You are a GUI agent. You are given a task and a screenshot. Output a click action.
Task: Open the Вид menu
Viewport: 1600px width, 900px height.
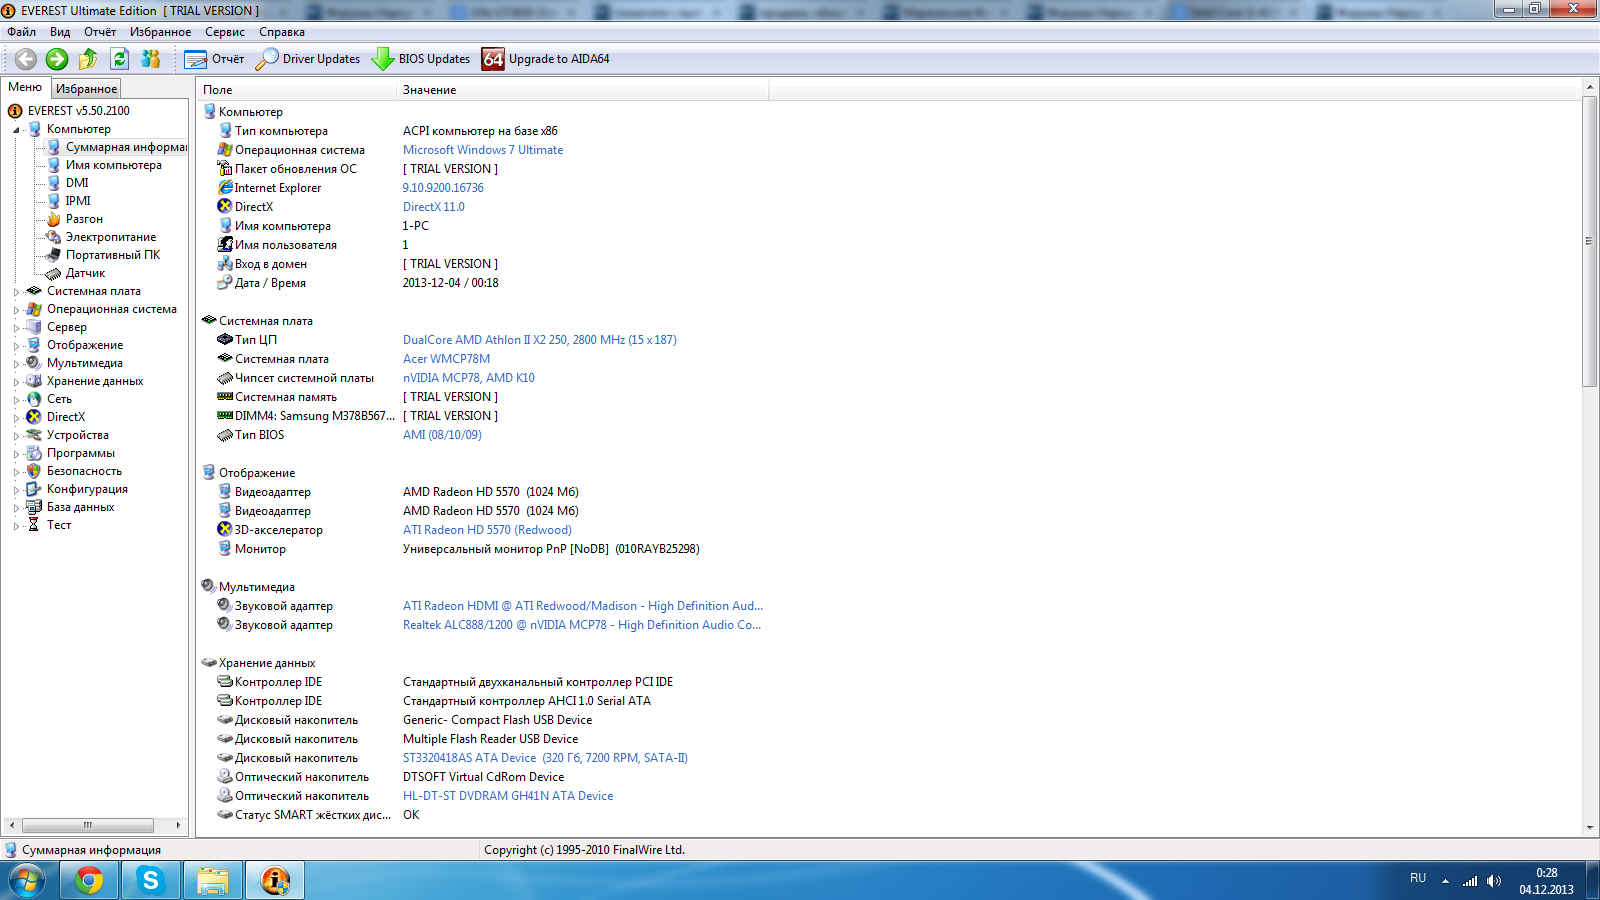coord(60,32)
